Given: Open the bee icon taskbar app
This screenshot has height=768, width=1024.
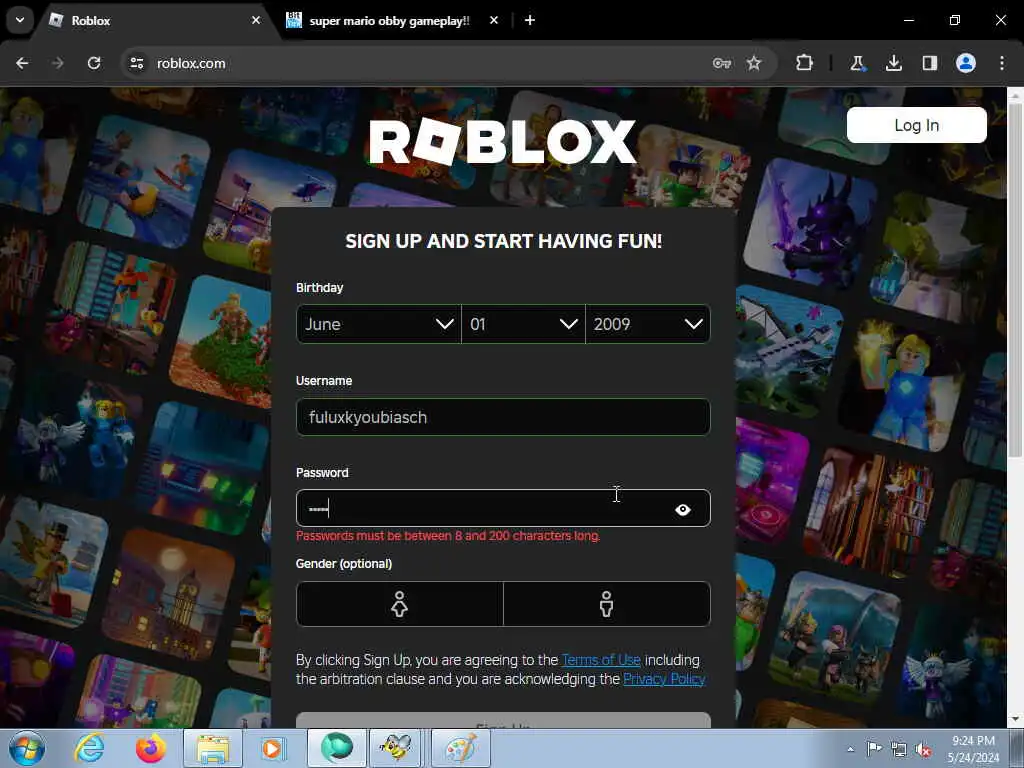Looking at the screenshot, I should [396, 748].
